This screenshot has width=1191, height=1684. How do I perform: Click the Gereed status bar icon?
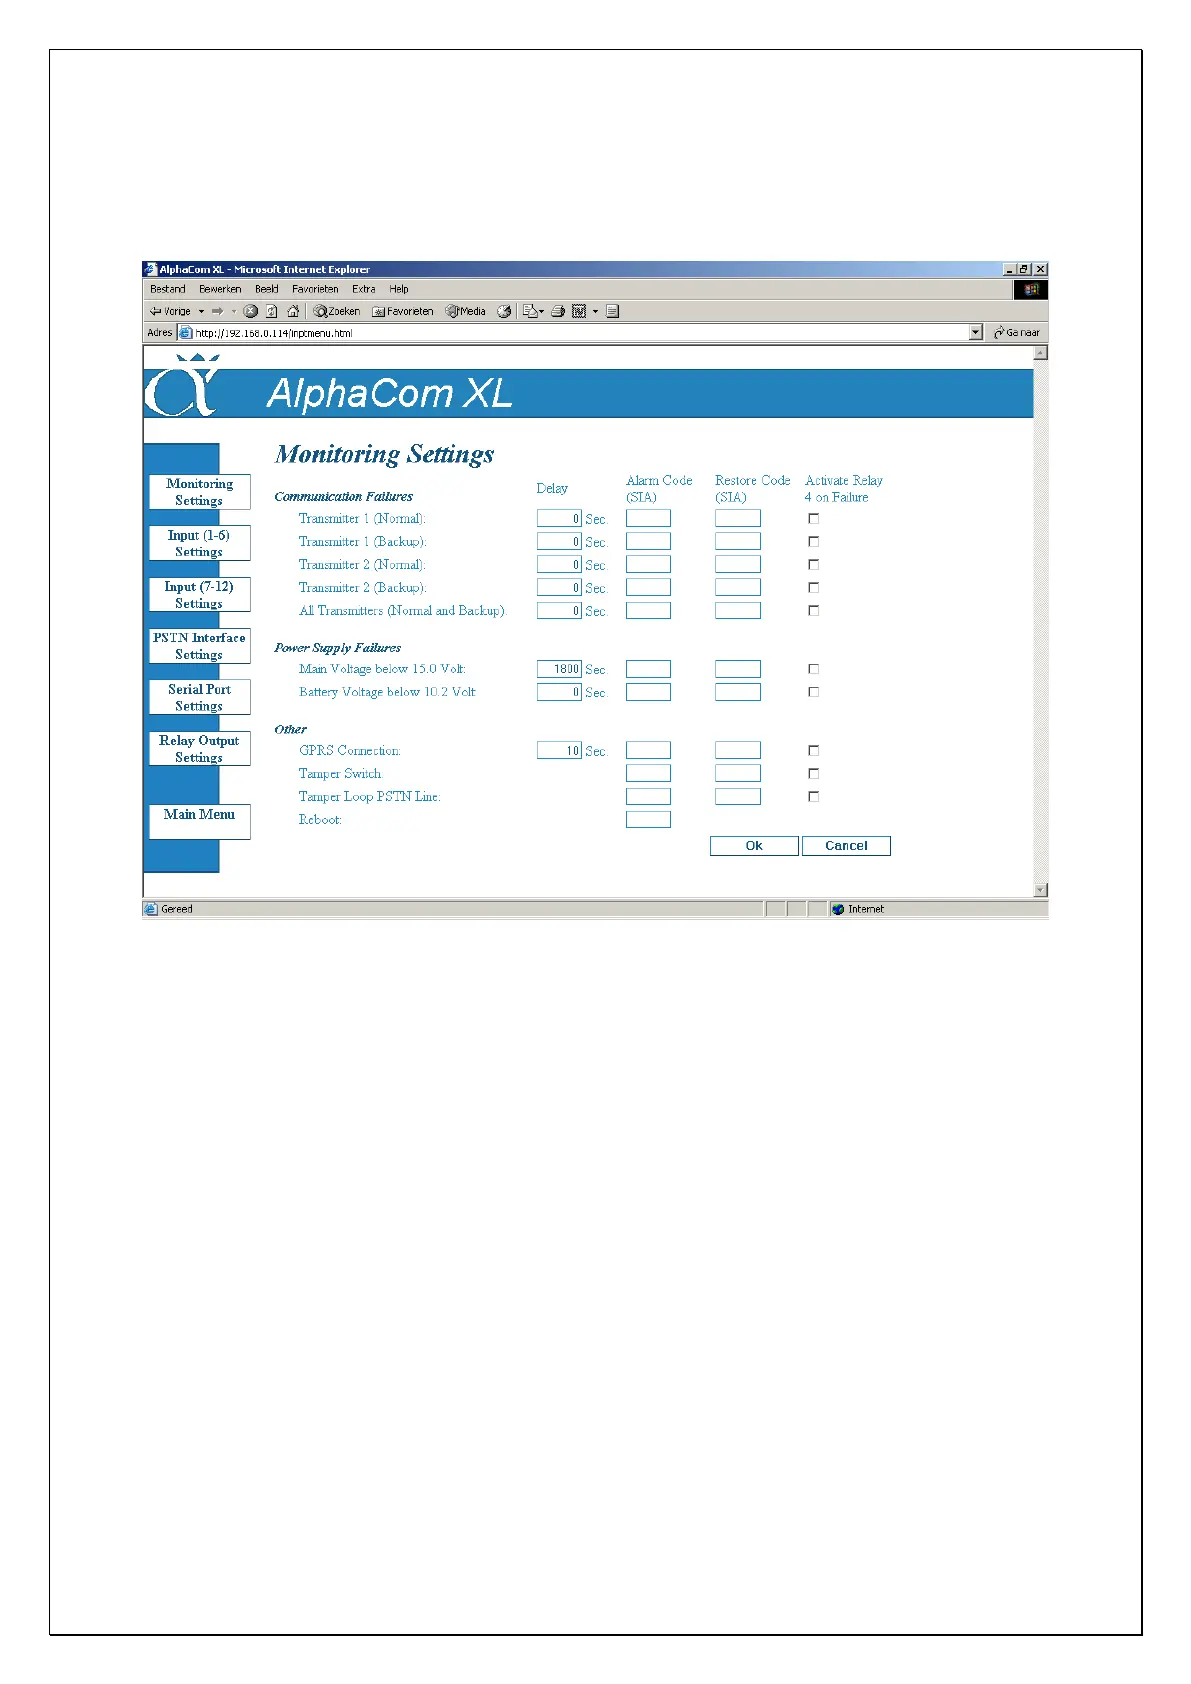click(151, 909)
